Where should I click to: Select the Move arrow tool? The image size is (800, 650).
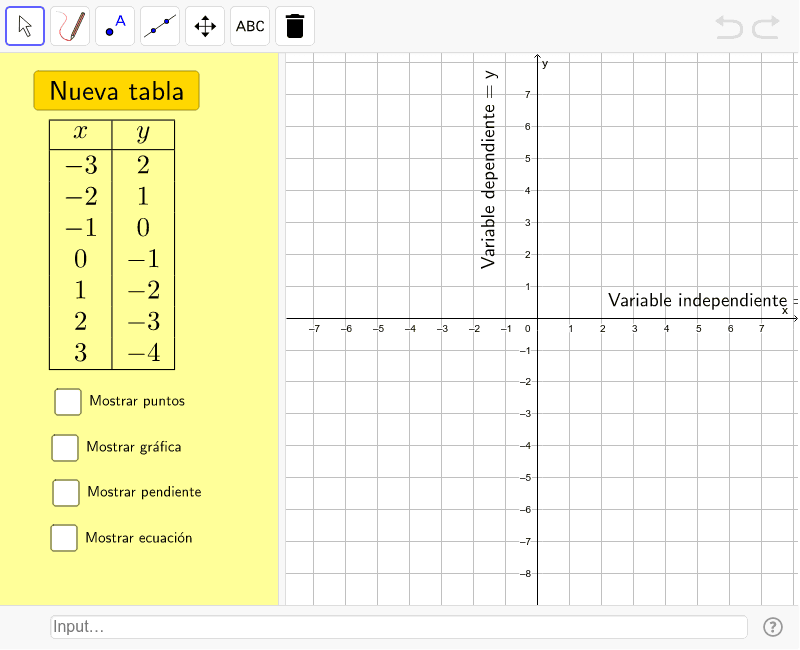pos(26,26)
